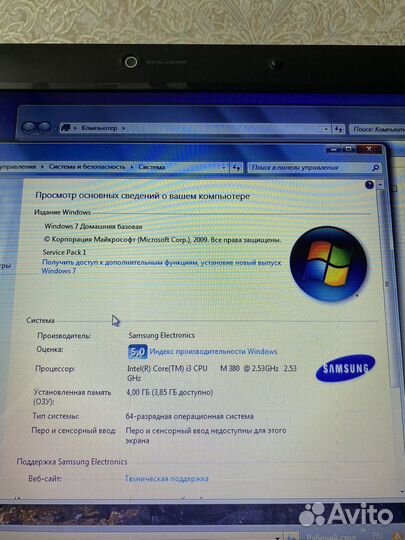Click the Windows 7 logo orb

328,263
